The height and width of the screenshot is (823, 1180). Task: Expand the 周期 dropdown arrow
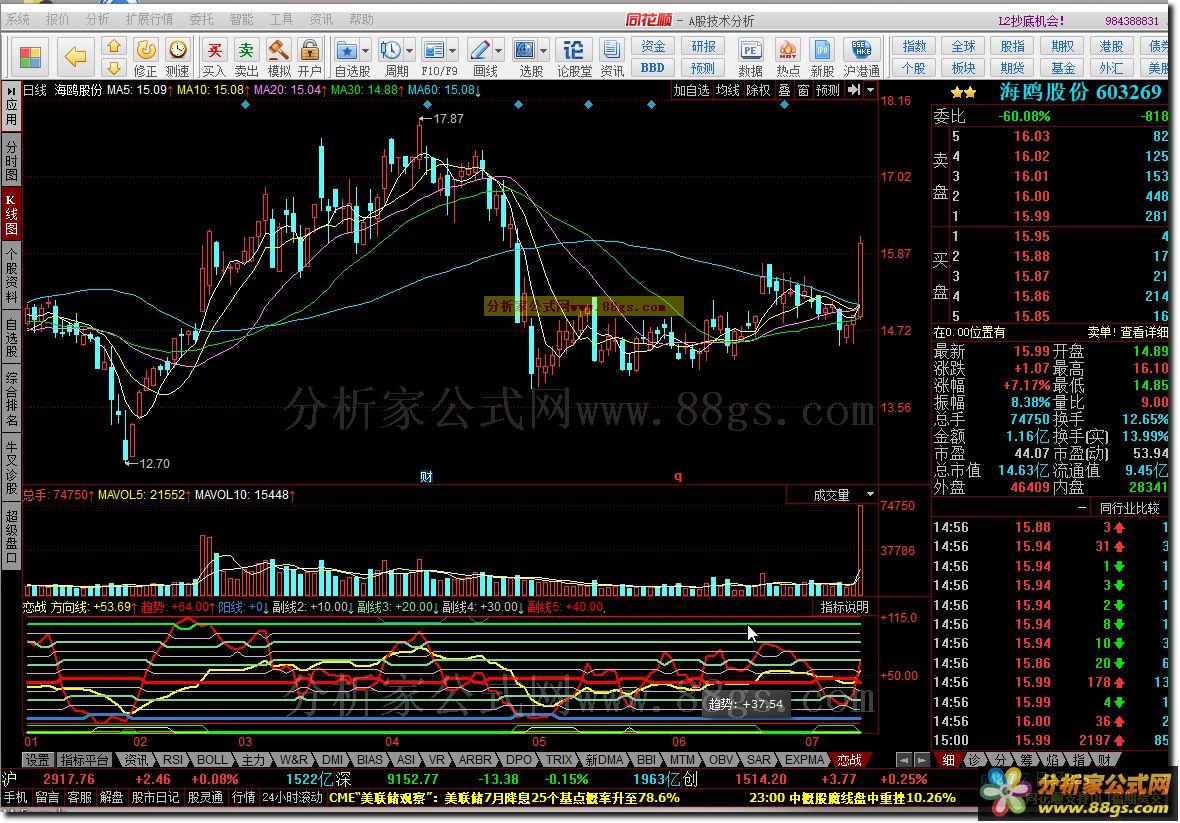409,51
